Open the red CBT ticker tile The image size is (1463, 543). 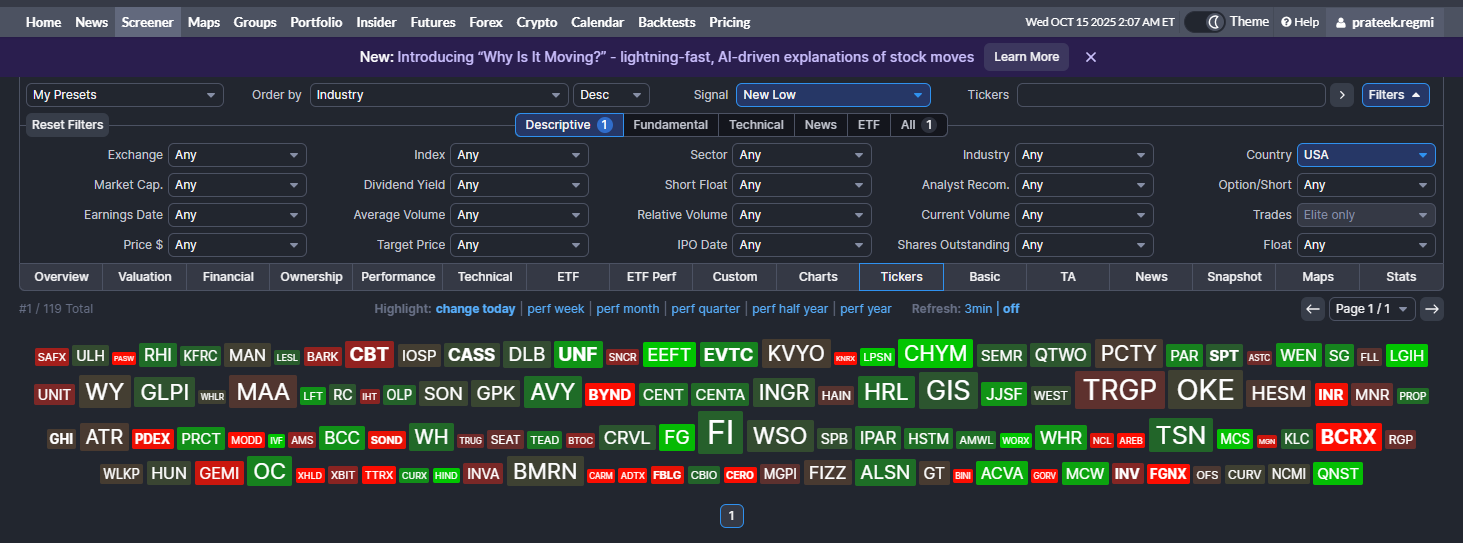pyautogui.click(x=369, y=355)
